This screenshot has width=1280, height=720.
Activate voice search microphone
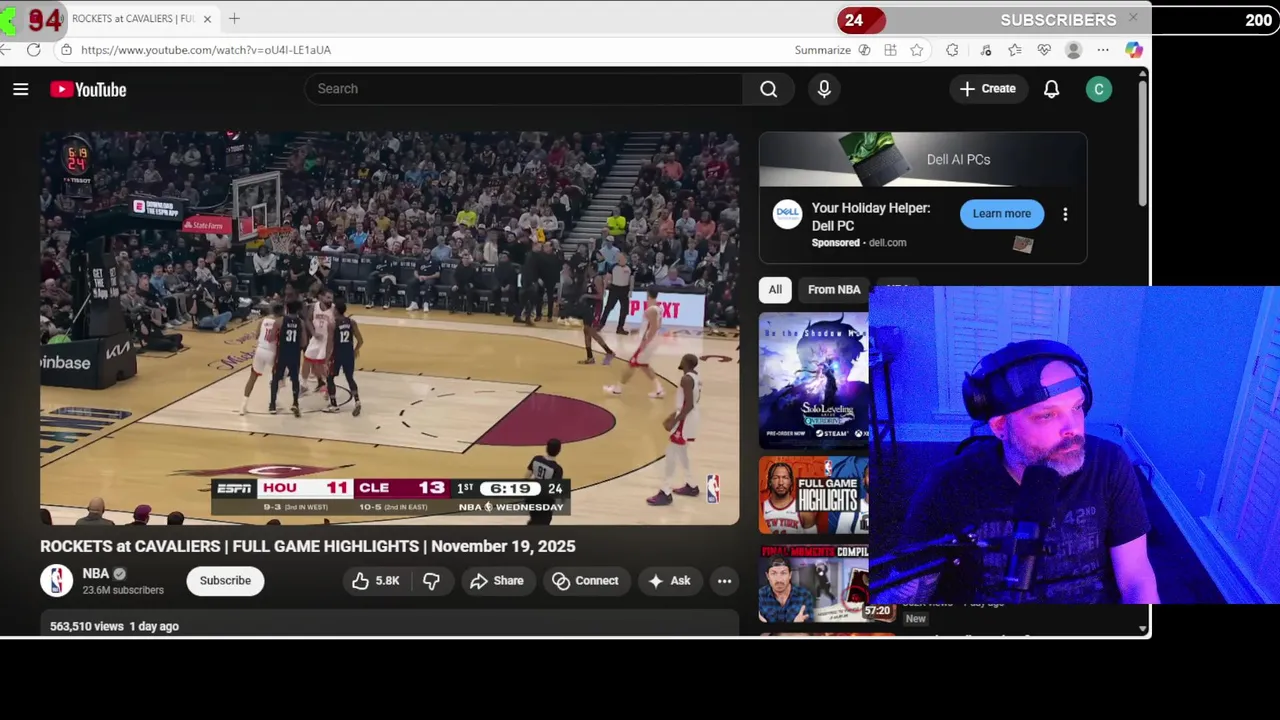pyautogui.click(x=824, y=89)
